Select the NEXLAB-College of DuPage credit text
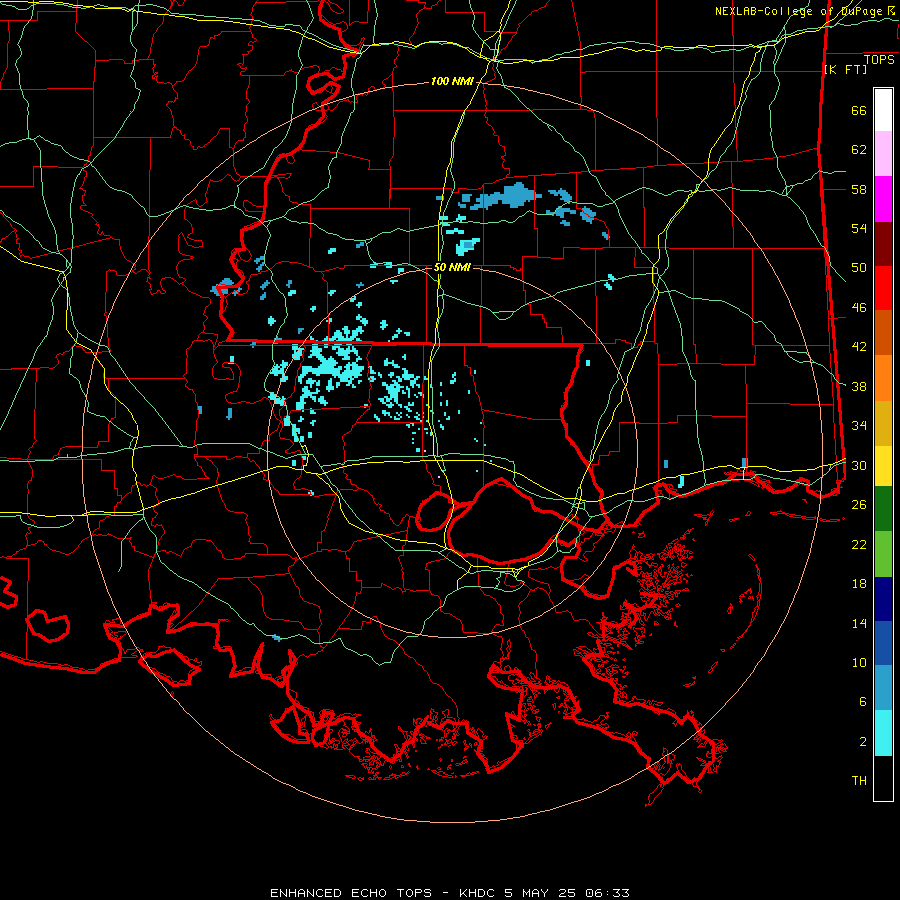This screenshot has width=900, height=900. point(804,11)
